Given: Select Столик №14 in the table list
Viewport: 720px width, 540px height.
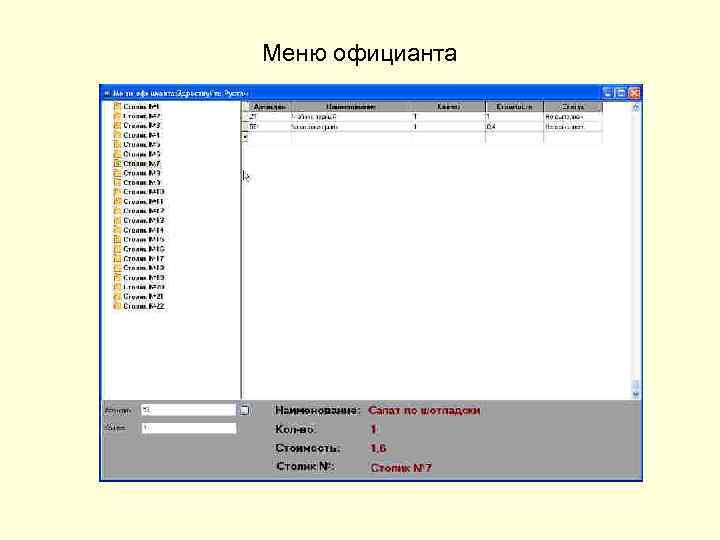Looking at the screenshot, I should [144, 231].
